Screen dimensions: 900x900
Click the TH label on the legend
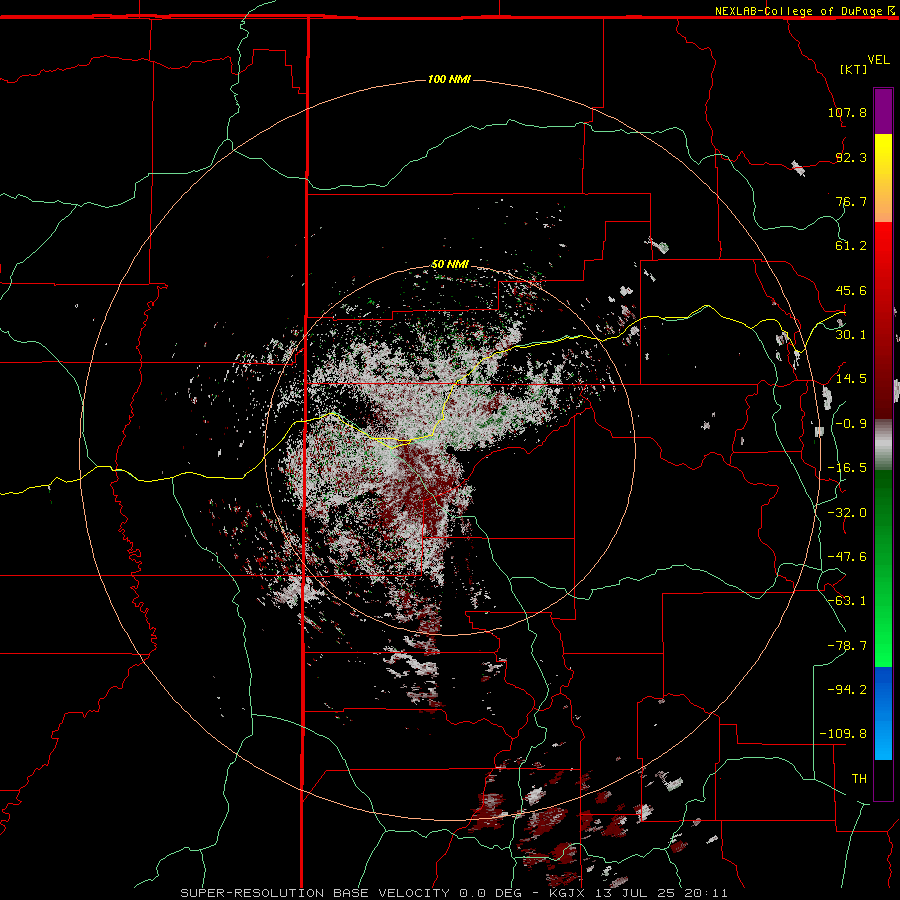click(859, 779)
